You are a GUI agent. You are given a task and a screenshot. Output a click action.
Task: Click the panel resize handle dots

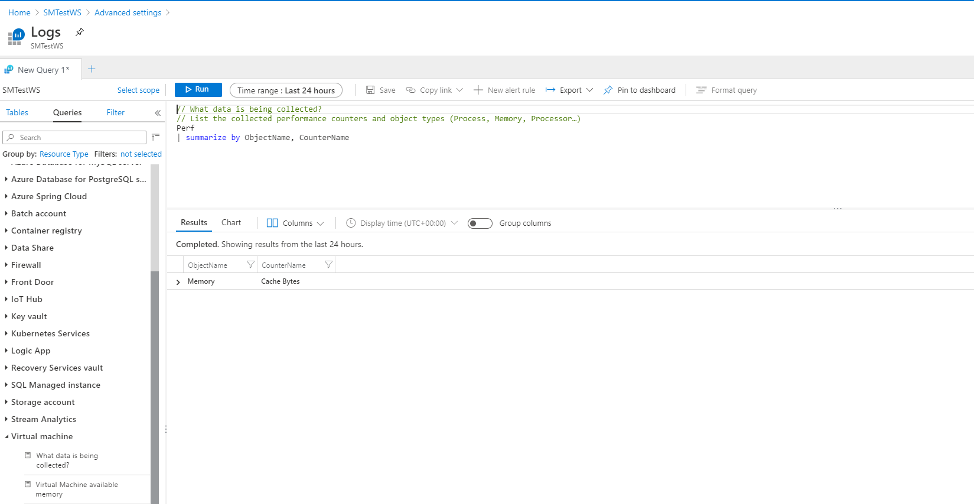click(165, 429)
